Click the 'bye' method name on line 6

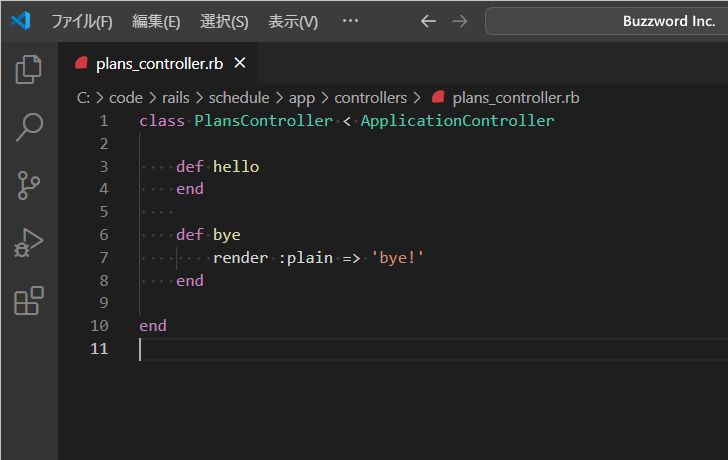coord(227,235)
